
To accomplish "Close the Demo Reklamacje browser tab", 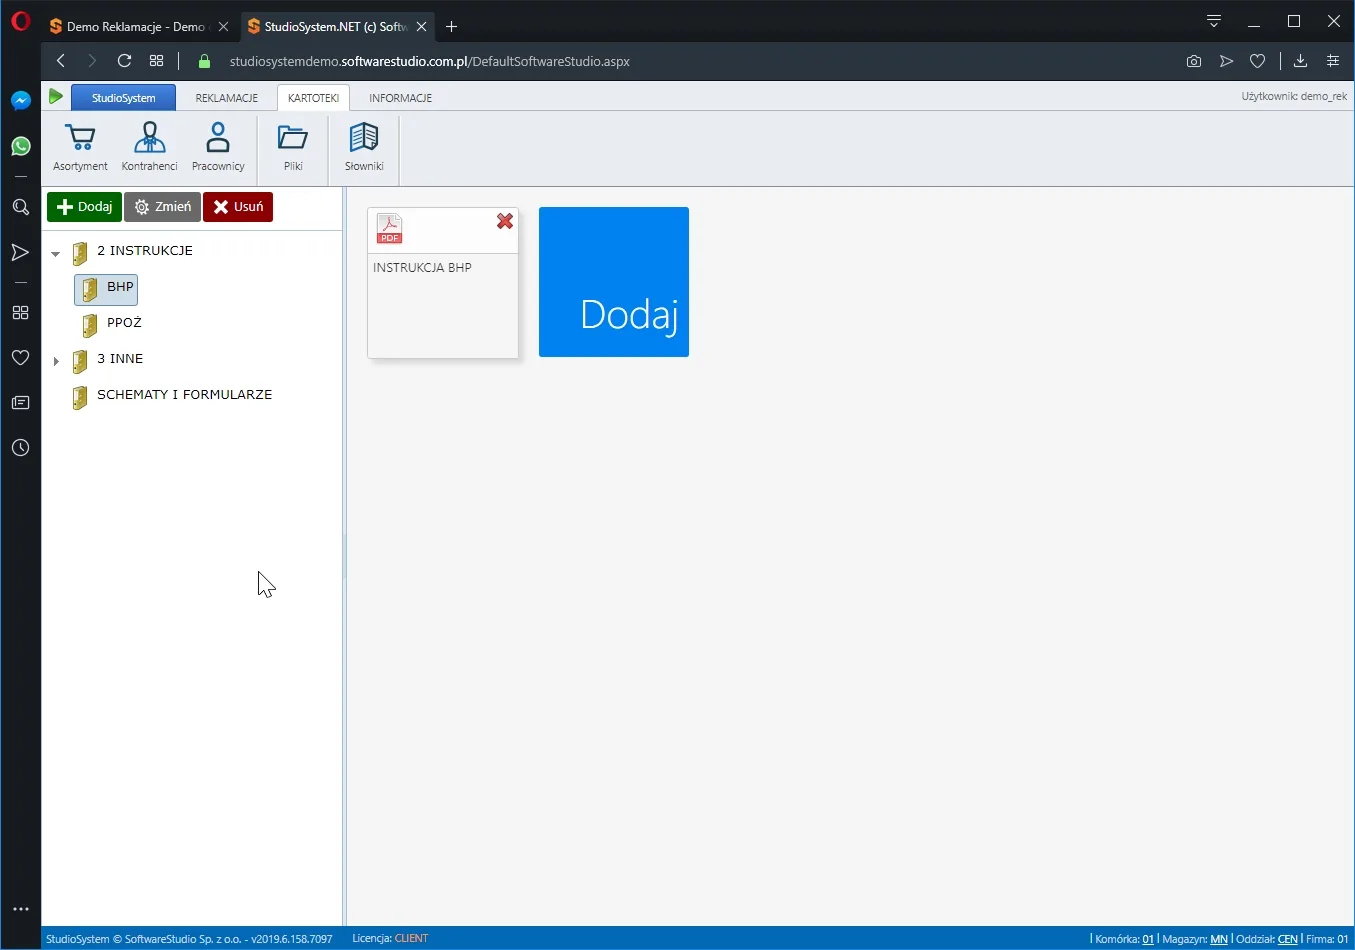I will pos(223,27).
